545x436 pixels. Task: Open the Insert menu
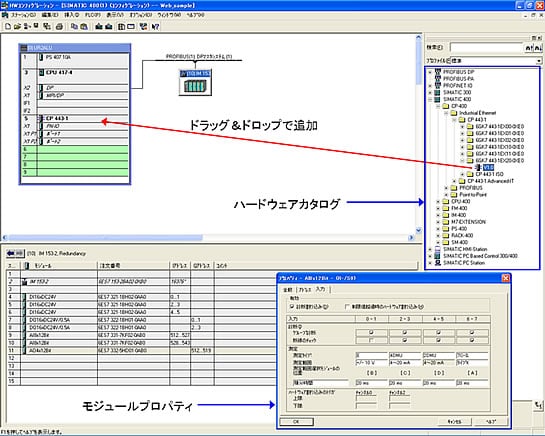click(x=72, y=15)
